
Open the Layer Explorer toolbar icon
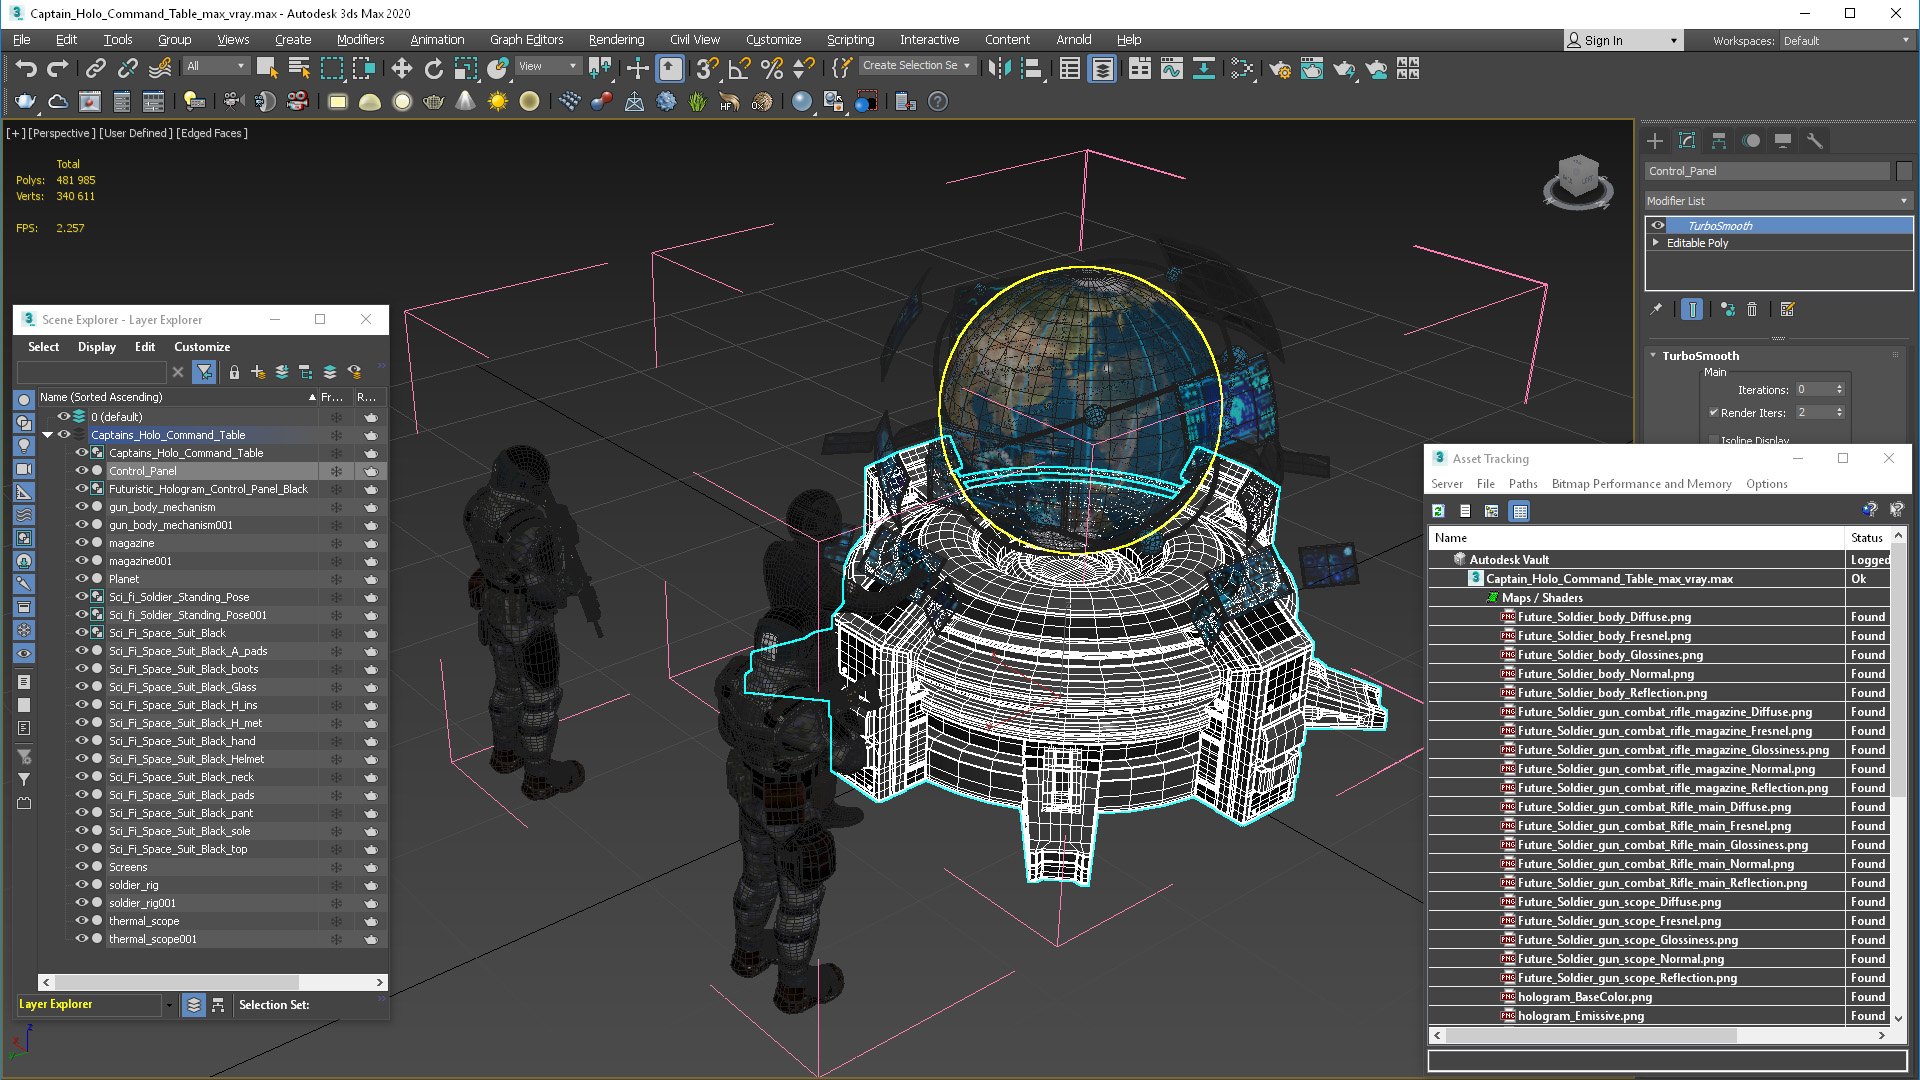click(x=1102, y=68)
